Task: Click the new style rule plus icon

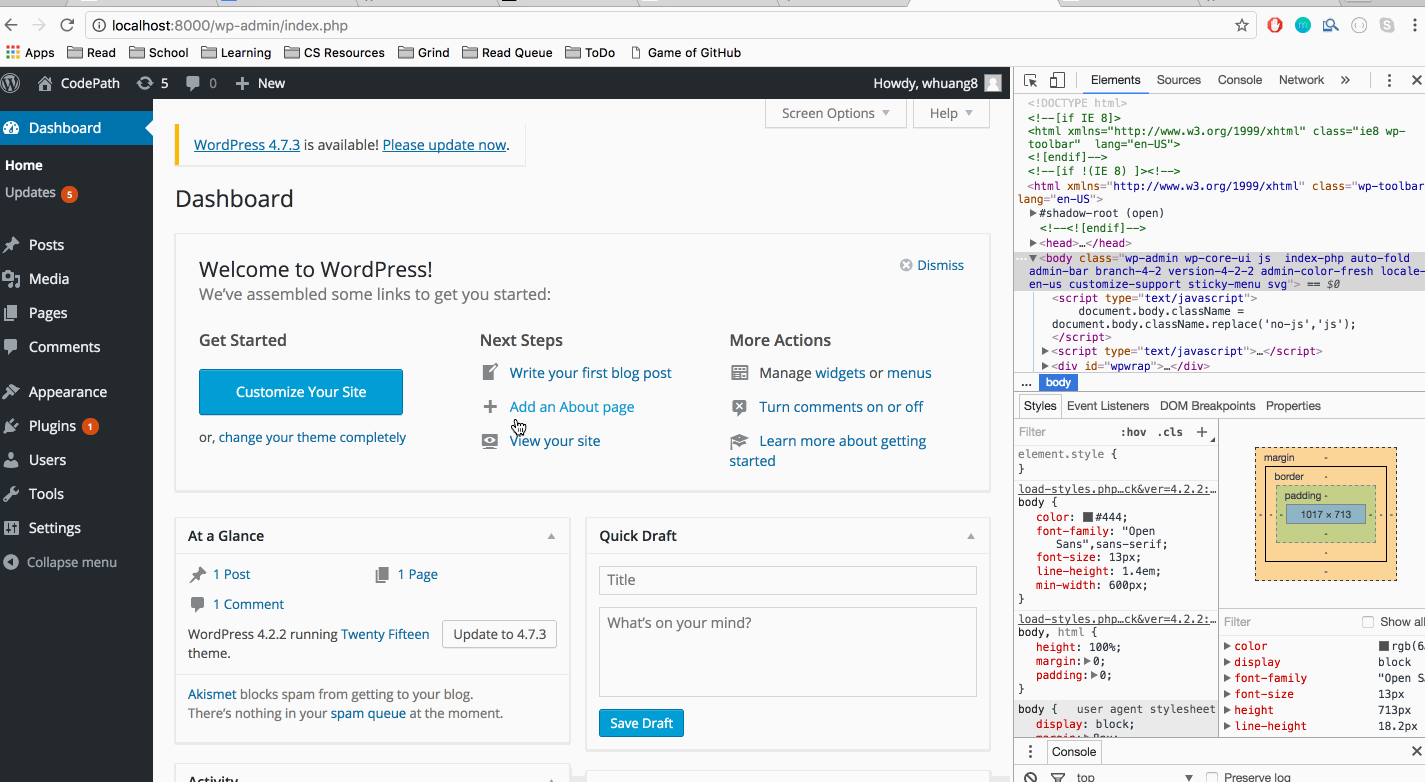Action: pyautogui.click(x=1202, y=432)
